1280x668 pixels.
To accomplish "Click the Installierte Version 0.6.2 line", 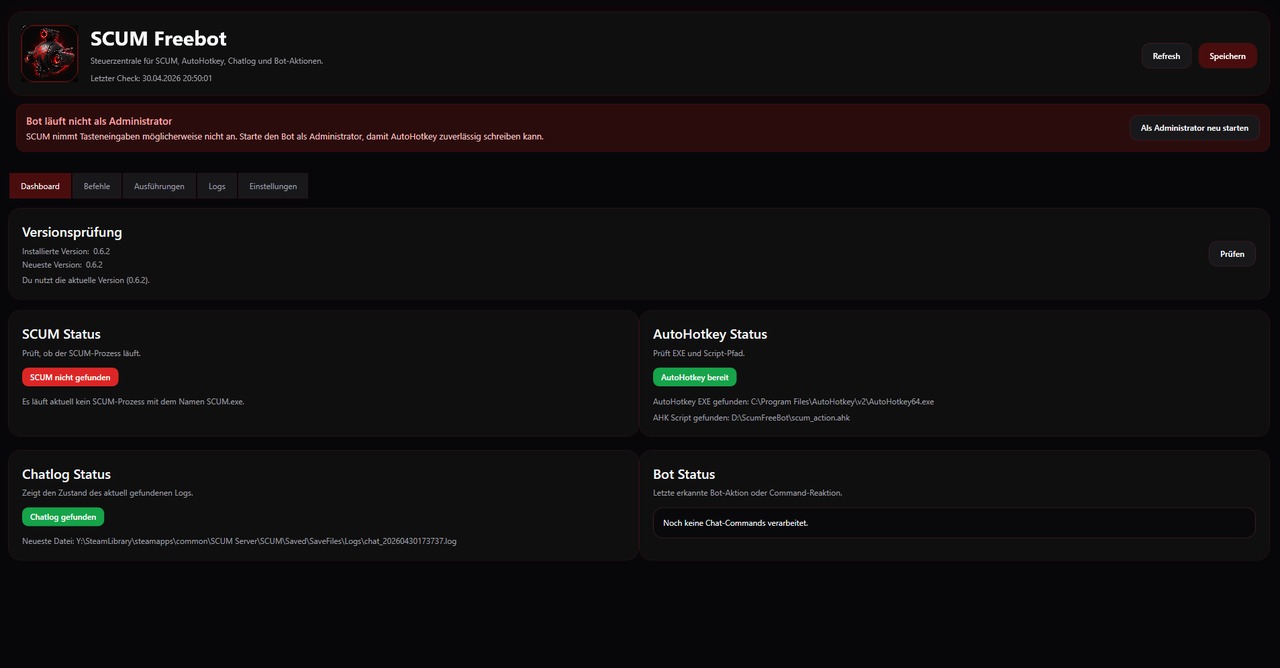I will pyautogui.click(x=66, y=252).
